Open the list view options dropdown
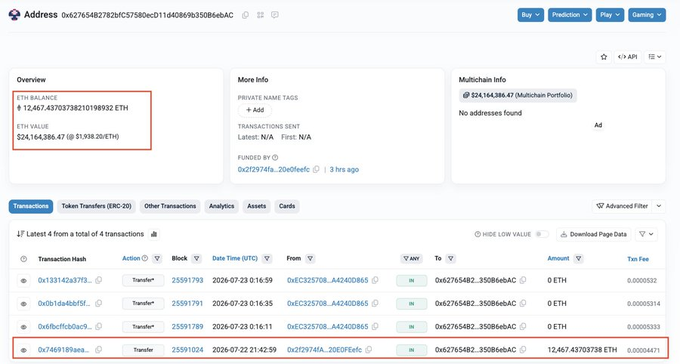Image resolution: width=680 pixels, height=364 pixels. point(655,57)
